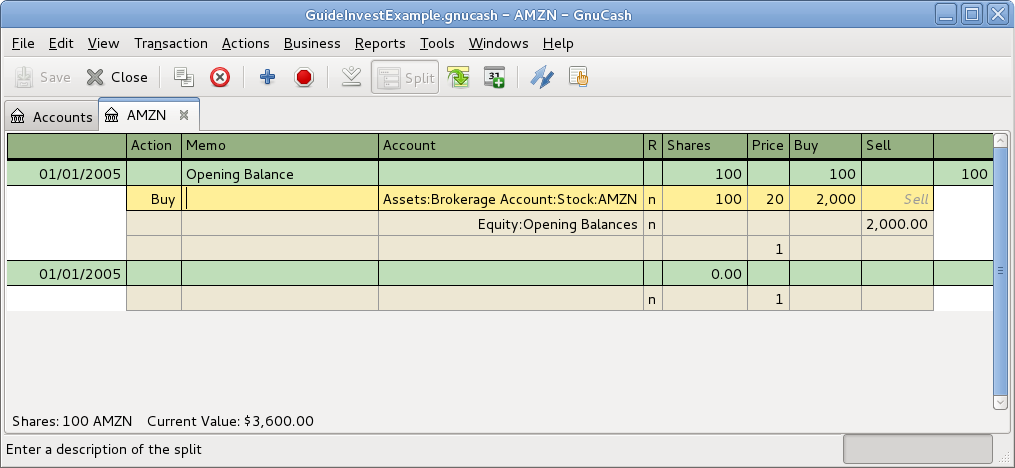Click the red Cancel transaction icon
The height and width of the screenshot is (468, 1015).
pos(304,77)
